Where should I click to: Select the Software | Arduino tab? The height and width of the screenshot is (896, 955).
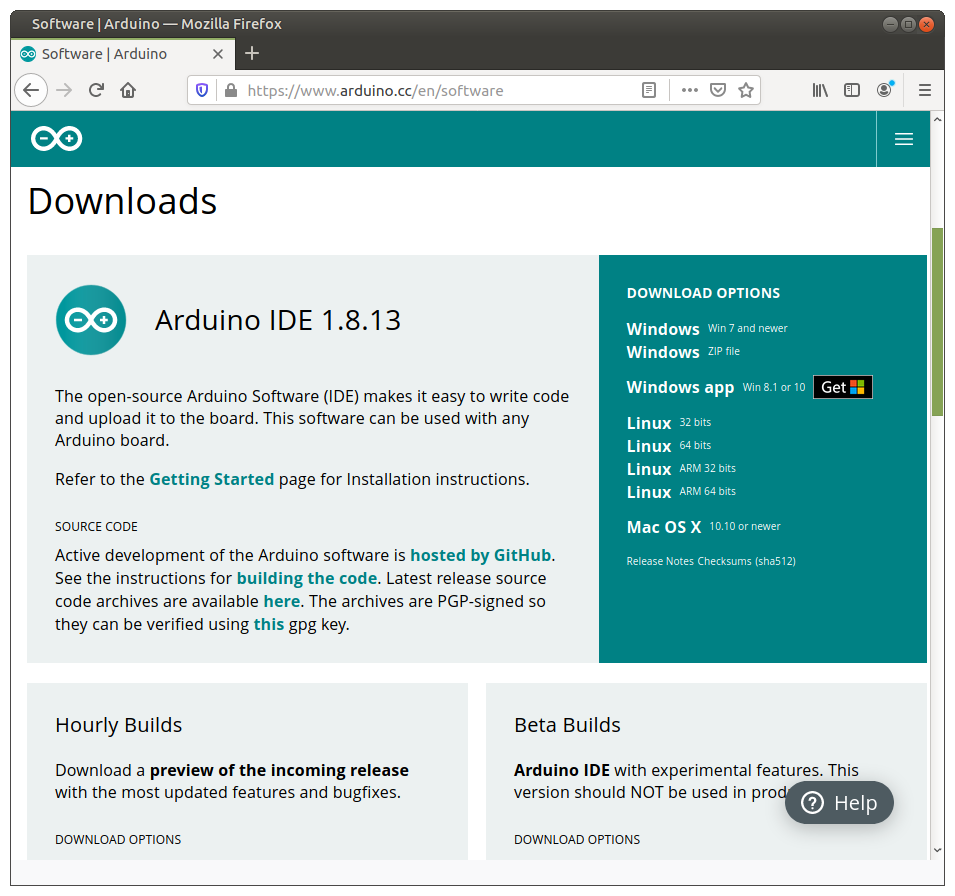point(105,54)
